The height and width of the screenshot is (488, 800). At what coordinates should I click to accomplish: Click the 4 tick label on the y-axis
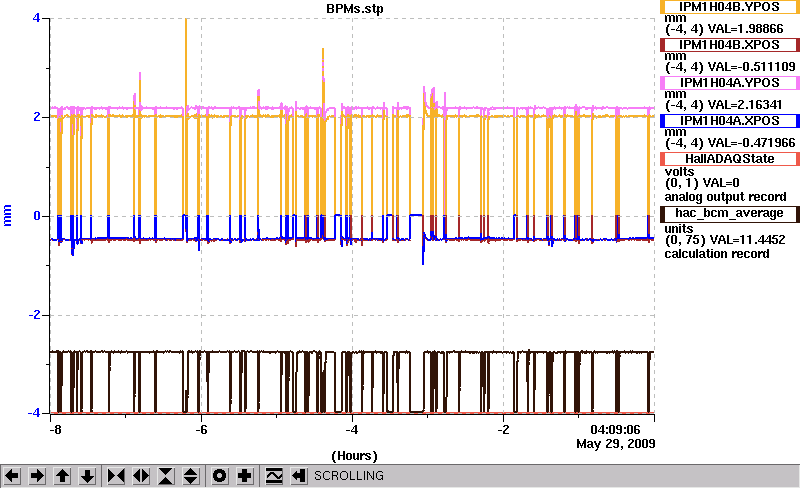(x=36, y=18)
